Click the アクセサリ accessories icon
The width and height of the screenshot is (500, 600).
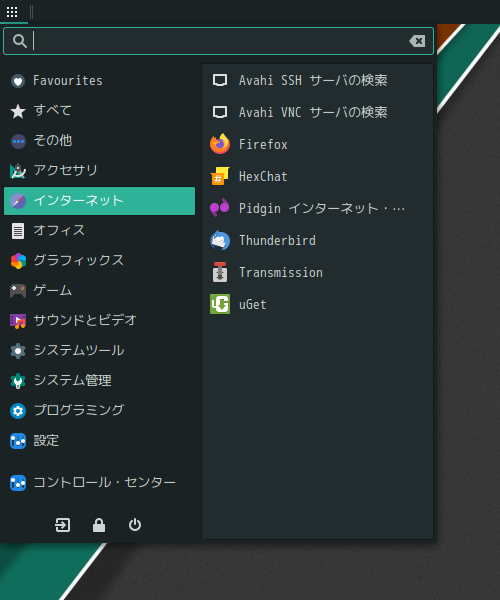tap(18, 171)
